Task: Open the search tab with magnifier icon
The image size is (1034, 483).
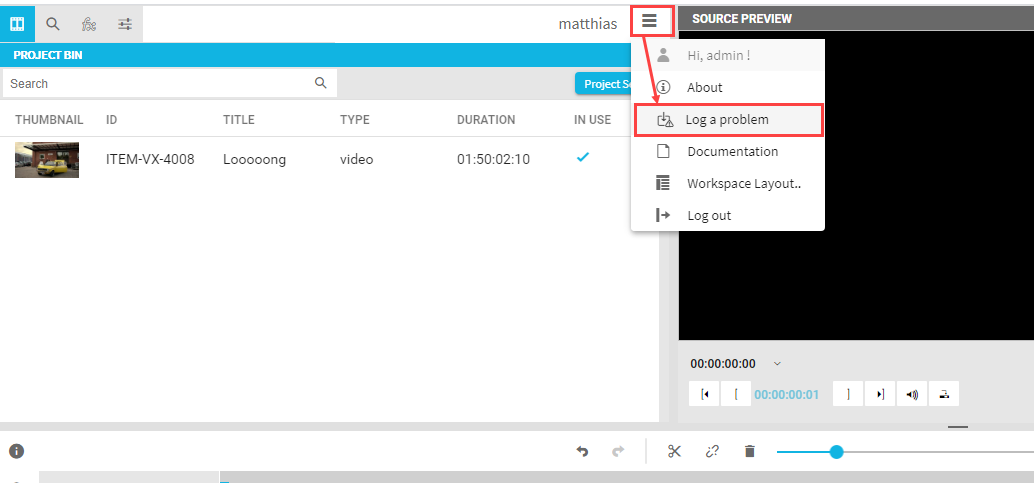Action: click(x=53, y=24)
